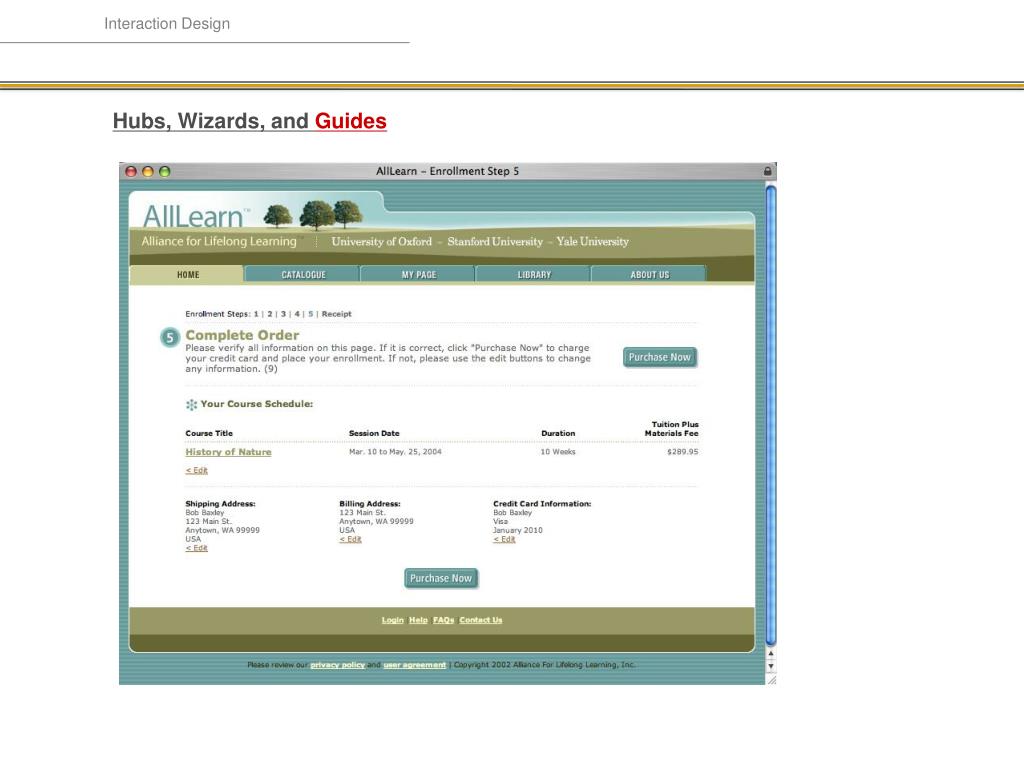Click the AllLearn logo
This screenshot has height=768, width=1024.
point(196,216)
